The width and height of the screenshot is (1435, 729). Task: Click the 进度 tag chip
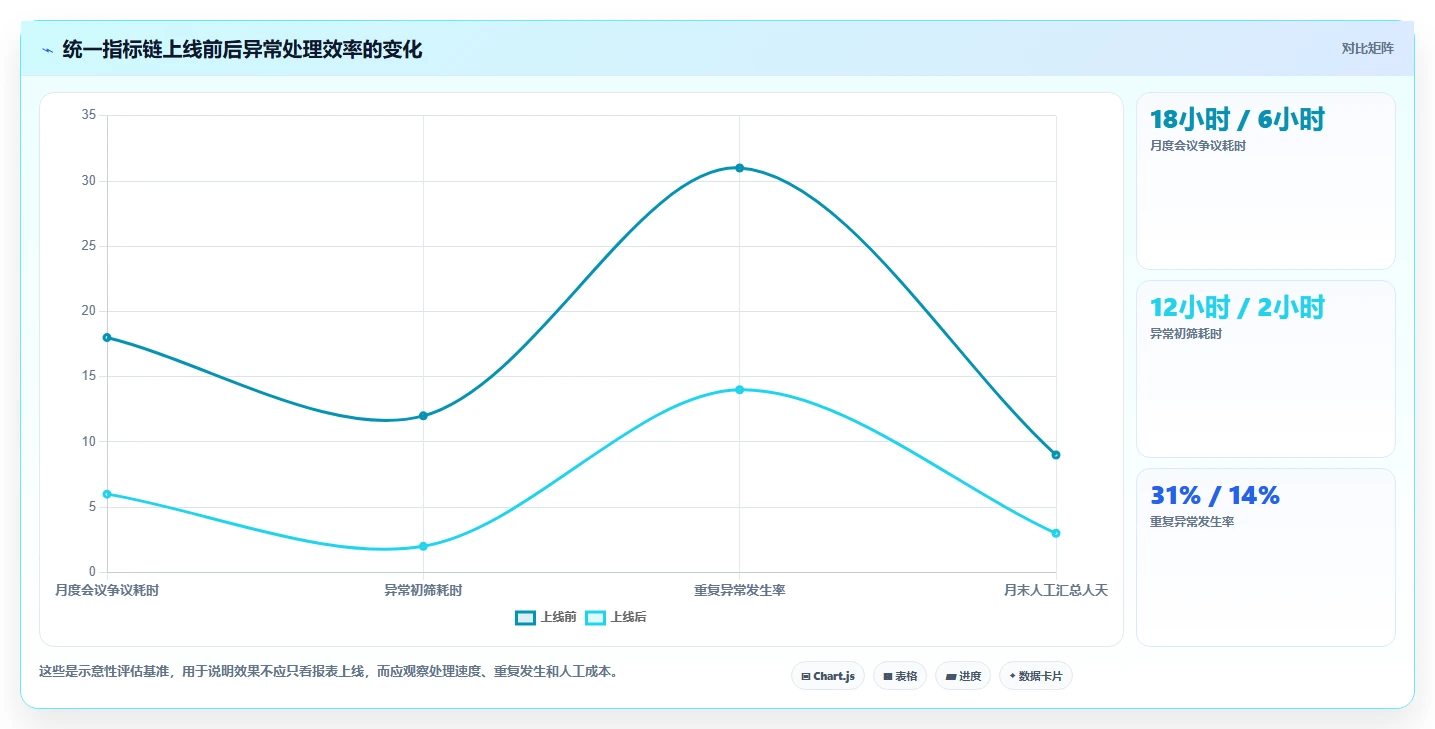[x=963, y=676]
